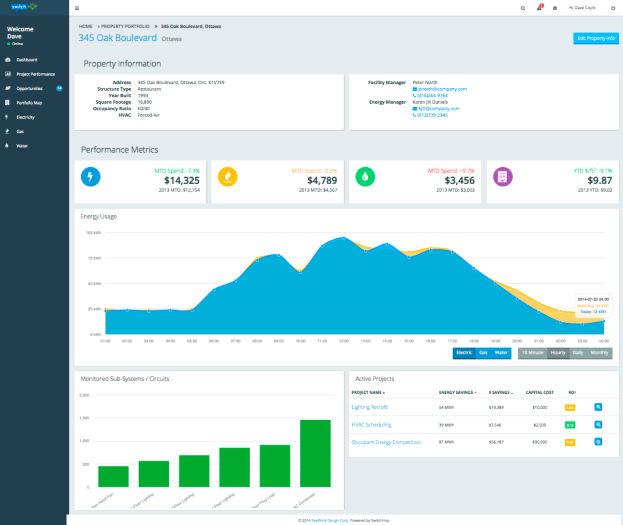Click the power logout icon

(613, 8)
